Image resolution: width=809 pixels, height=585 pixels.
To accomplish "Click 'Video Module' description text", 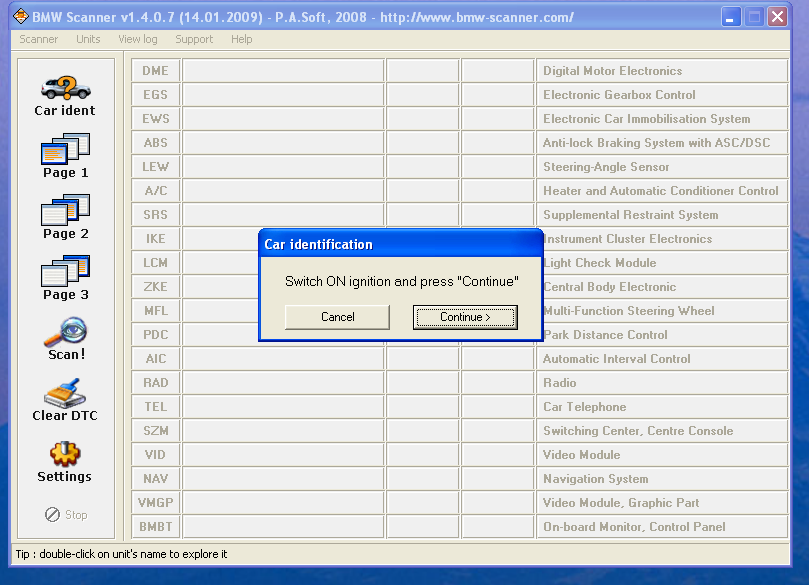I will (x=581, y=454).
